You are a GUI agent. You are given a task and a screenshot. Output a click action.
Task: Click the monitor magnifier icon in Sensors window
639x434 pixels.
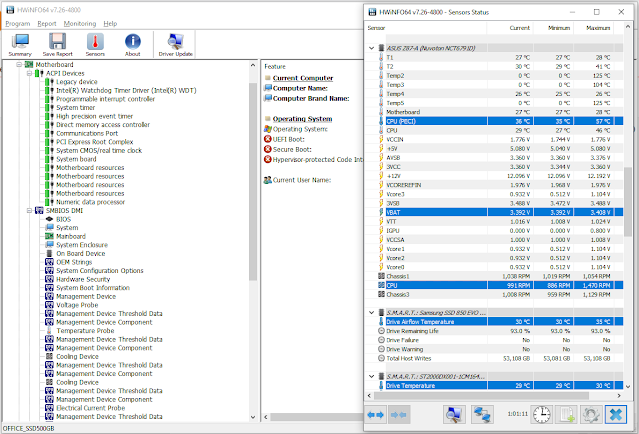tap(454, 415)
